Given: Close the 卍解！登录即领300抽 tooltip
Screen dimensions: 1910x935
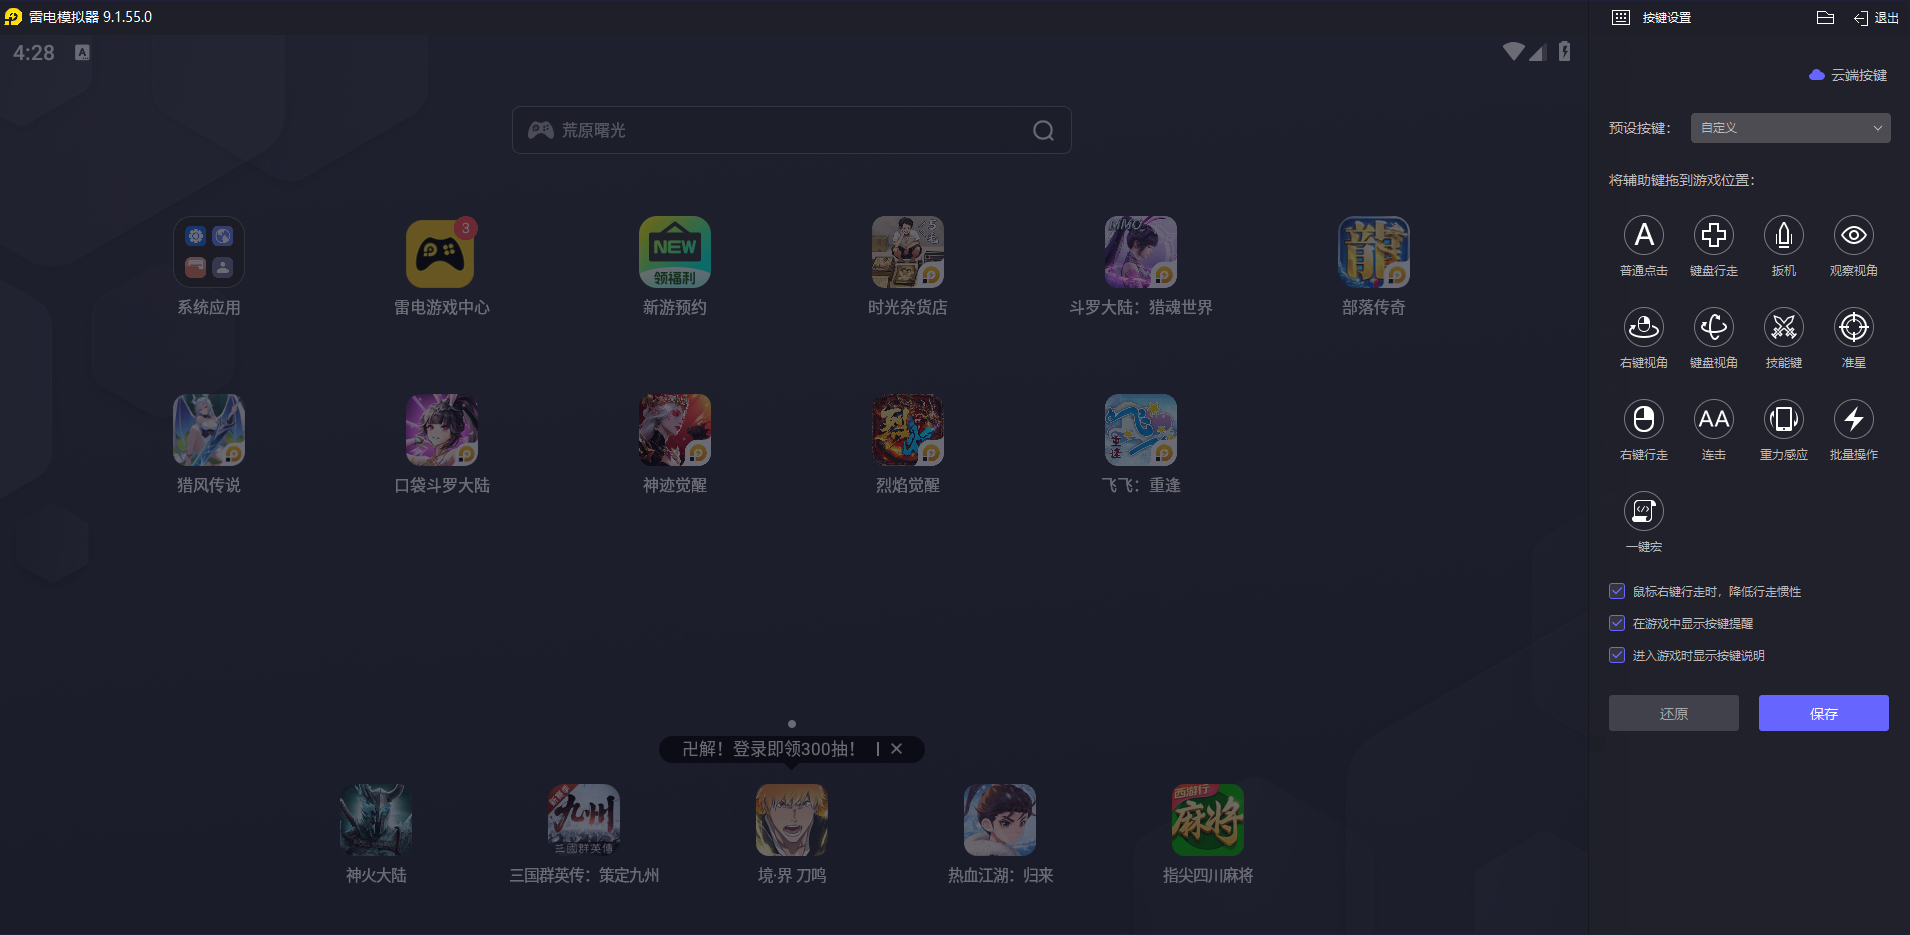Looking at the screenshot, I should point(896,749).
